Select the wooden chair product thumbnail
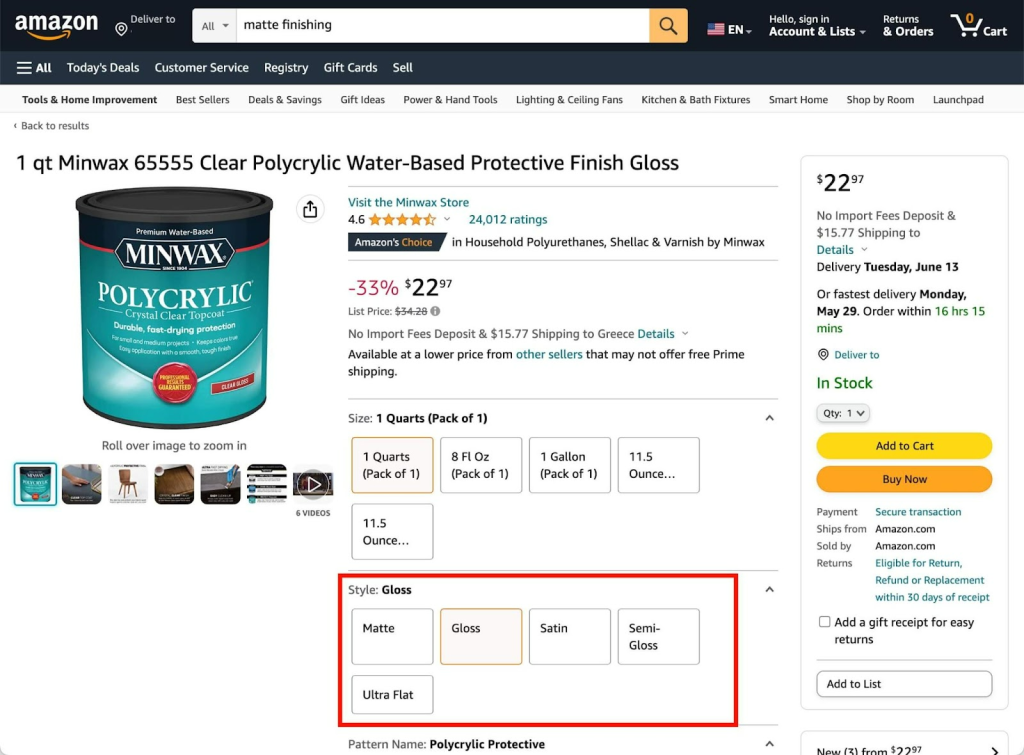The image size is (1024, 755). point(127,484)
